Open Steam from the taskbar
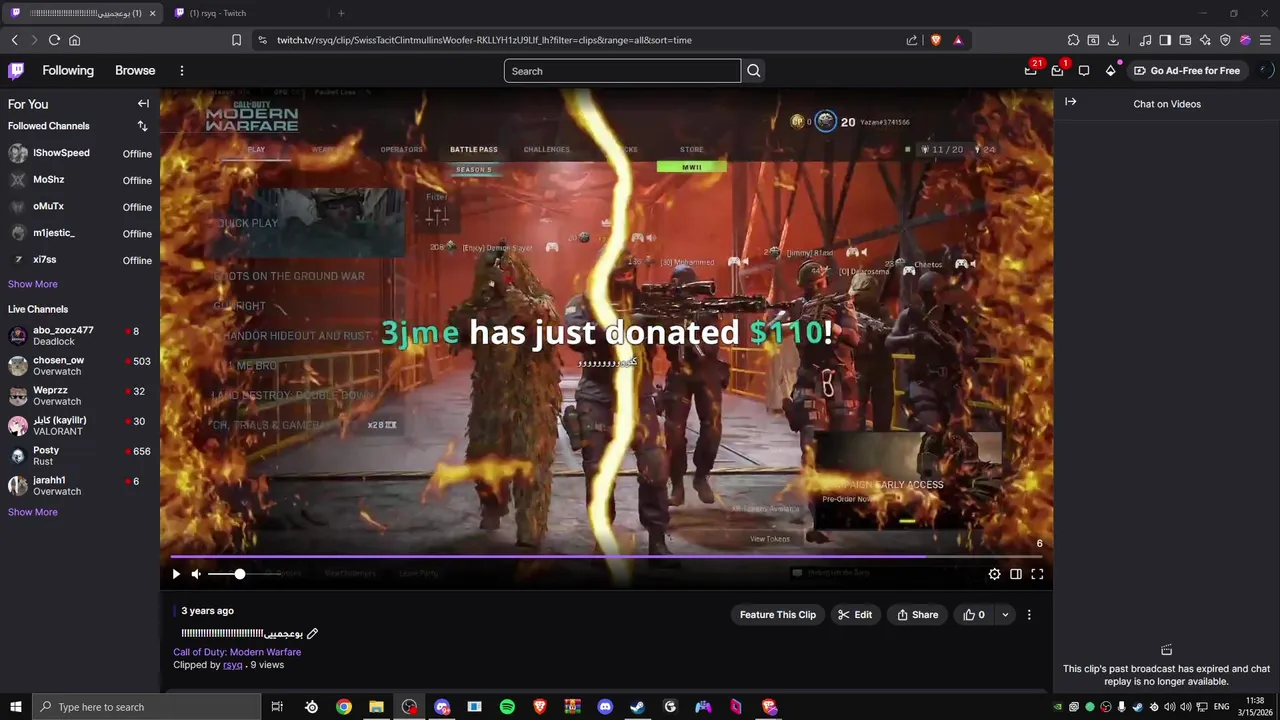This screenshot has height=720, width=1280. [637, 707]
